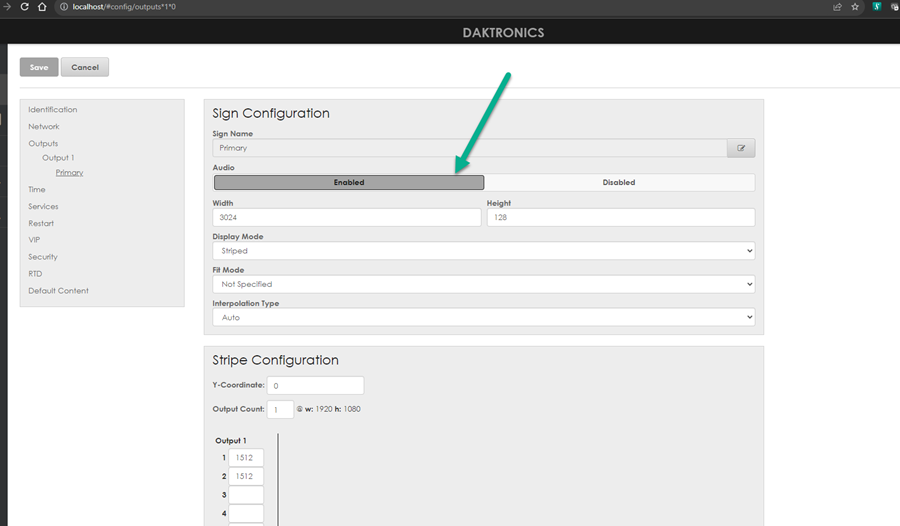The image size is (900, 526).
Task: Open the Display Mode dropdown
Action: (483, 251)
